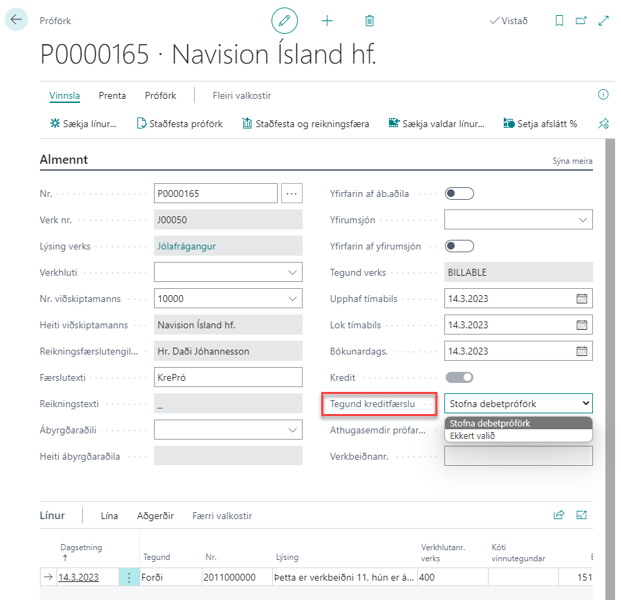Screen dimensions: 621x606
Task: Open calendar for Upphaf tímabils date
Action: point(582,299)
